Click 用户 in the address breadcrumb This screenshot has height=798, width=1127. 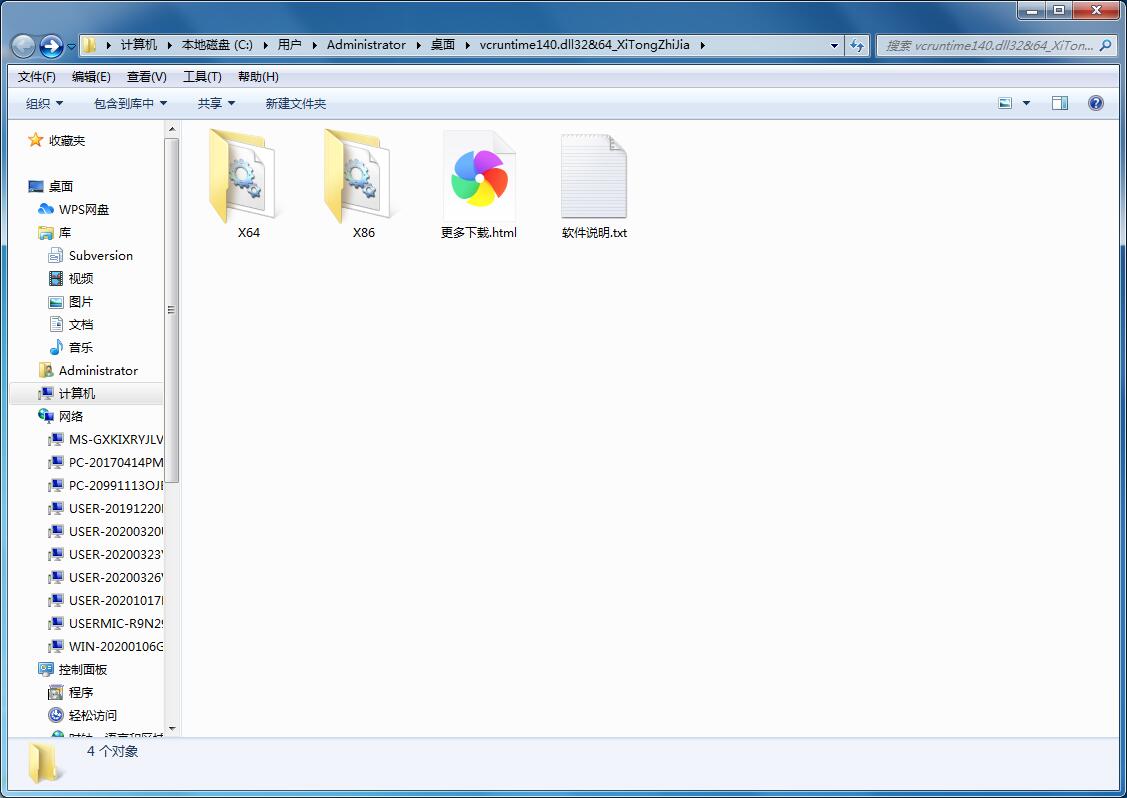pos(290,45)
